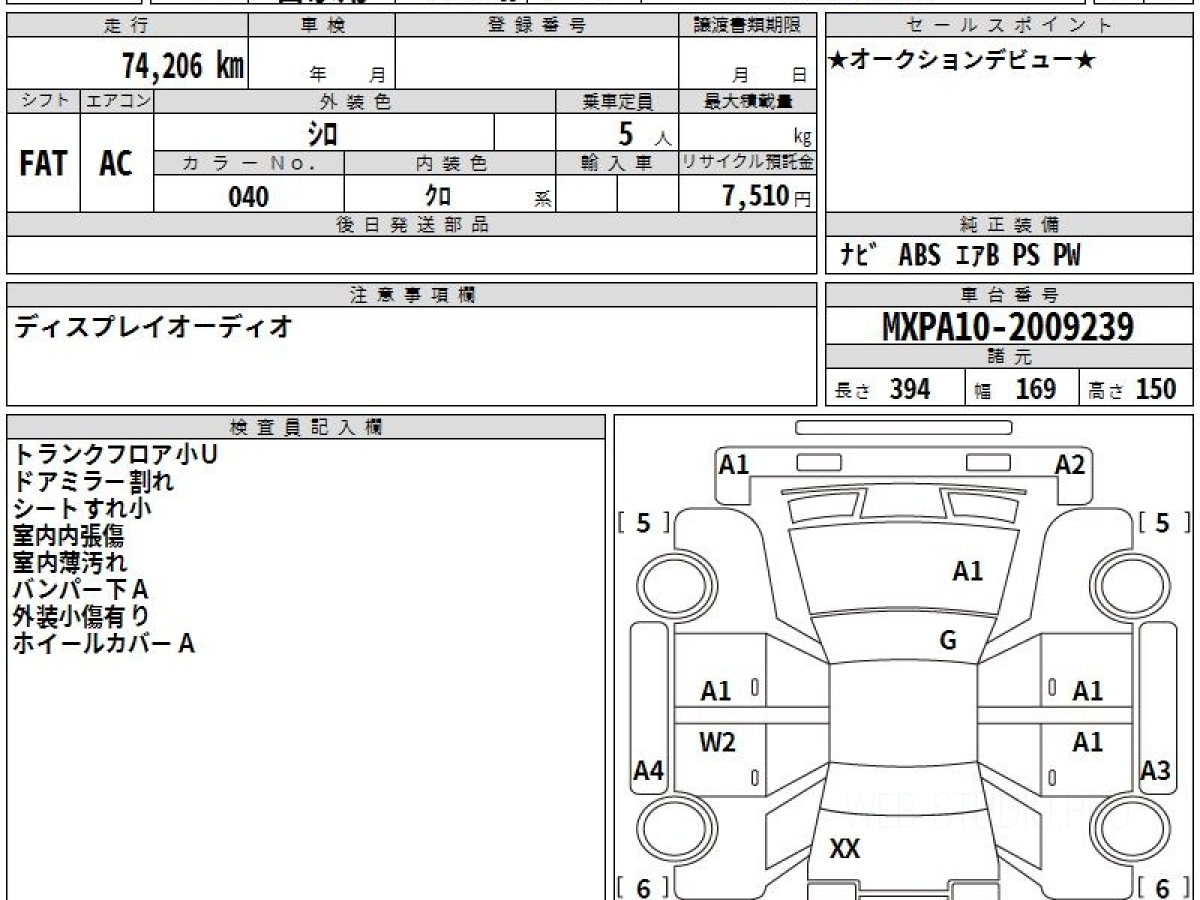
Task: Click the 車検 header cell
Action: tap(321, 26)
